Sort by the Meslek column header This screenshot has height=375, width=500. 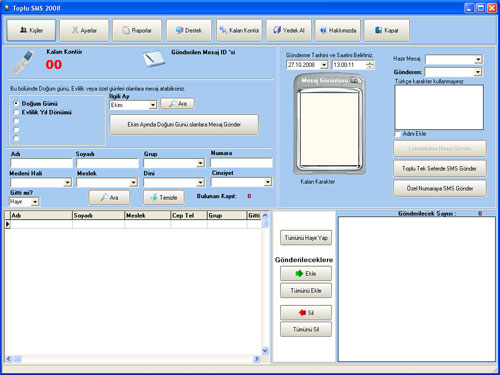coord(148,216)
